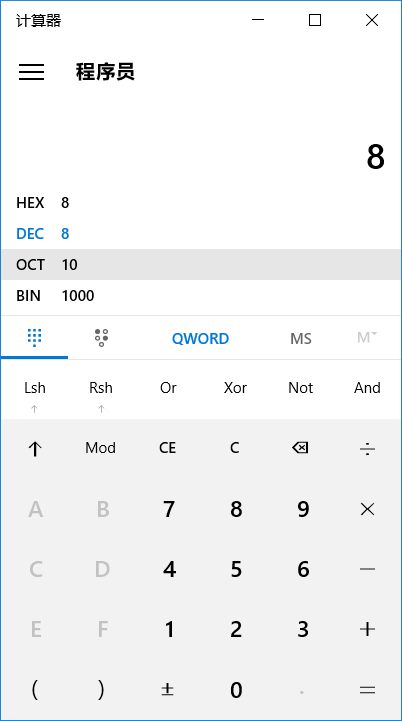This screenshot has height=721, width=402.
Task: Click digit 4 key
Action: click(x=169, y=569)
